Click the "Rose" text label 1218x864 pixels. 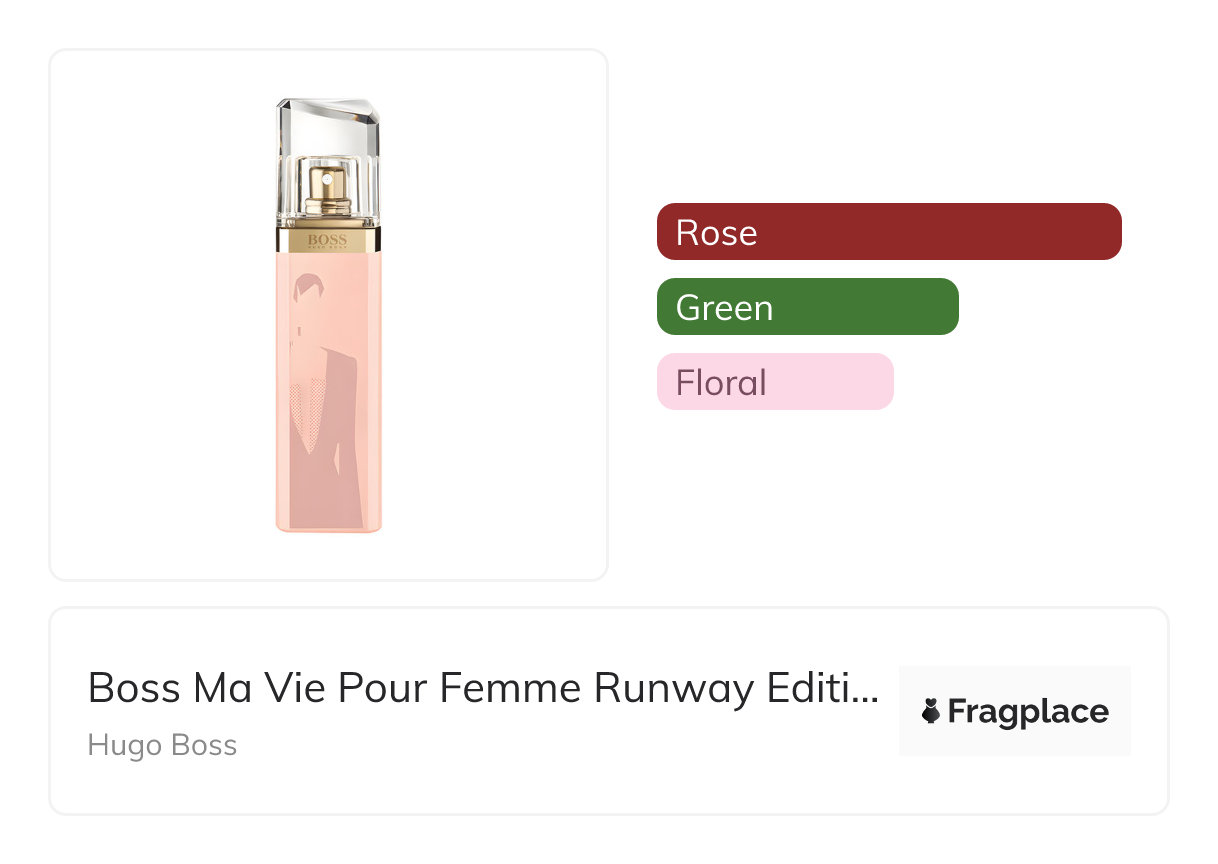point(716,233)
